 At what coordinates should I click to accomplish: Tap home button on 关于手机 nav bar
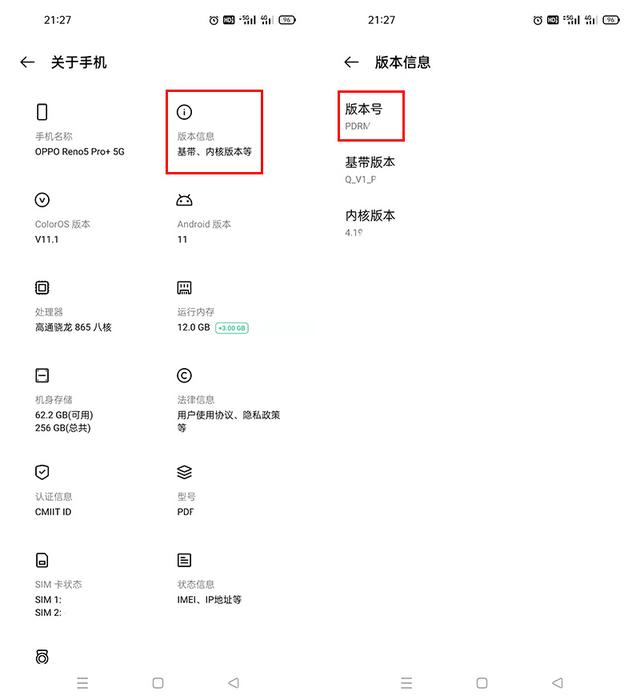tap(158, 683)
